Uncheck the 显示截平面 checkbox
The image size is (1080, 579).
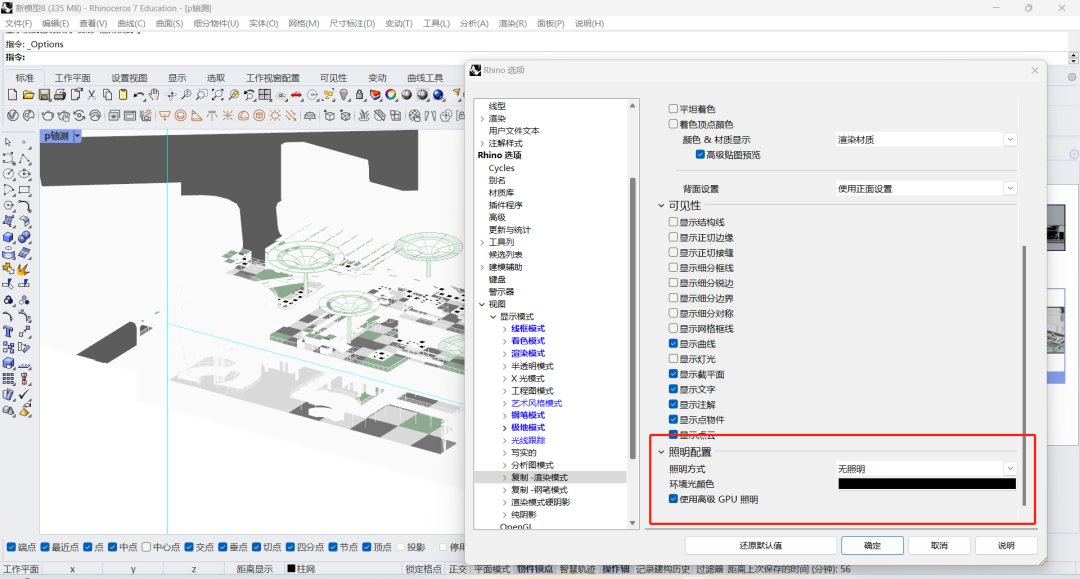tap(673, 374)
